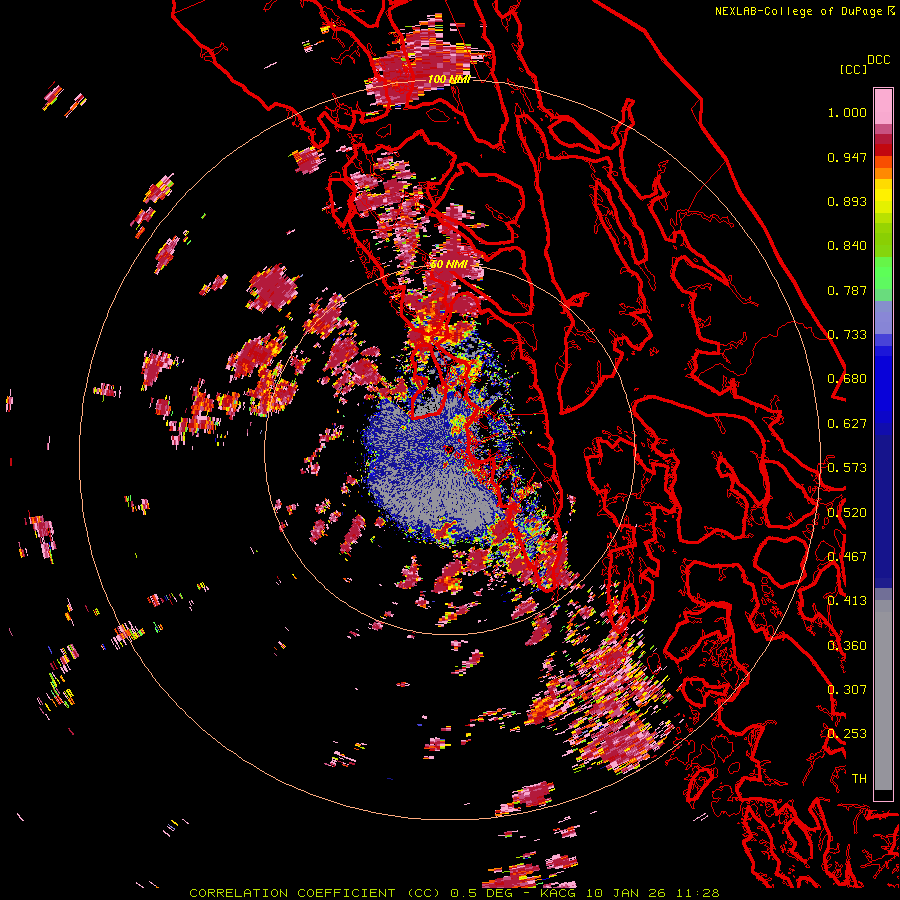
Task: Click the 50 NMI range ring label
Action: [449, 265]
